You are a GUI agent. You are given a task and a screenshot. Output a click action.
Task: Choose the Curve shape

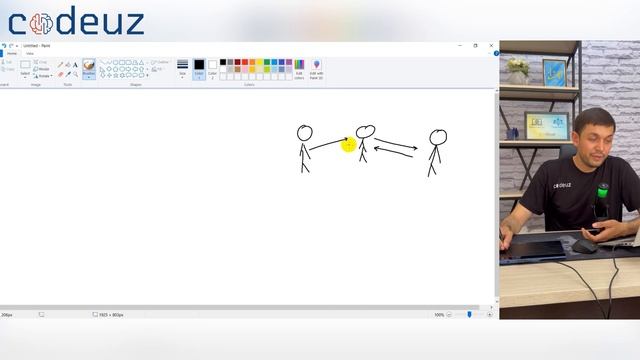click(109, 62)
